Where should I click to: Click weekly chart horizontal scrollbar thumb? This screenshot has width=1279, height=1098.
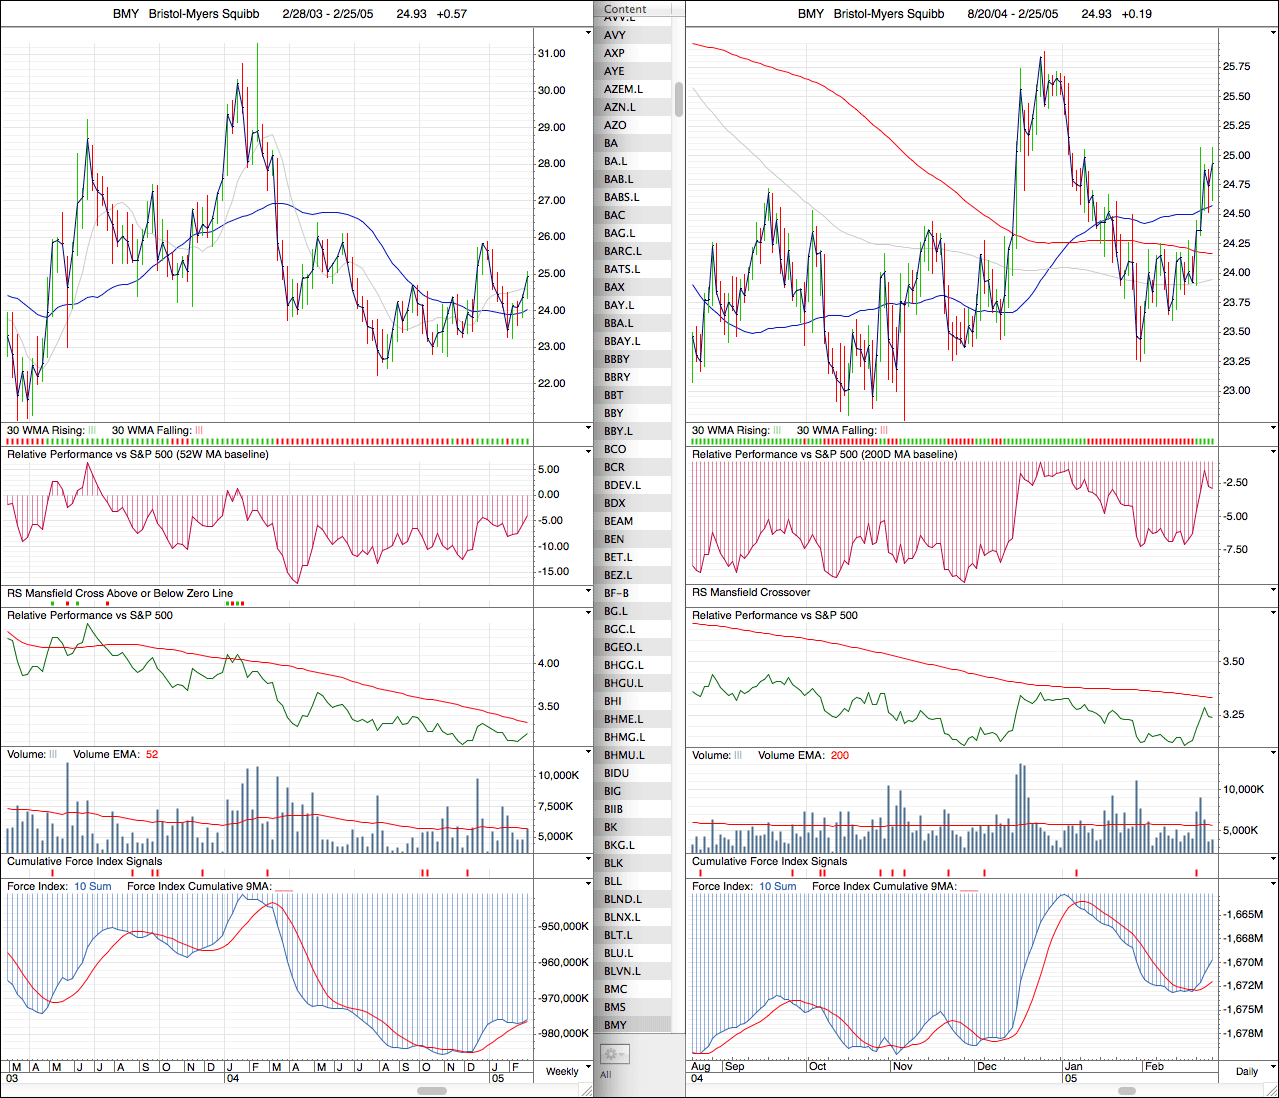click(x=431, y=1091)
